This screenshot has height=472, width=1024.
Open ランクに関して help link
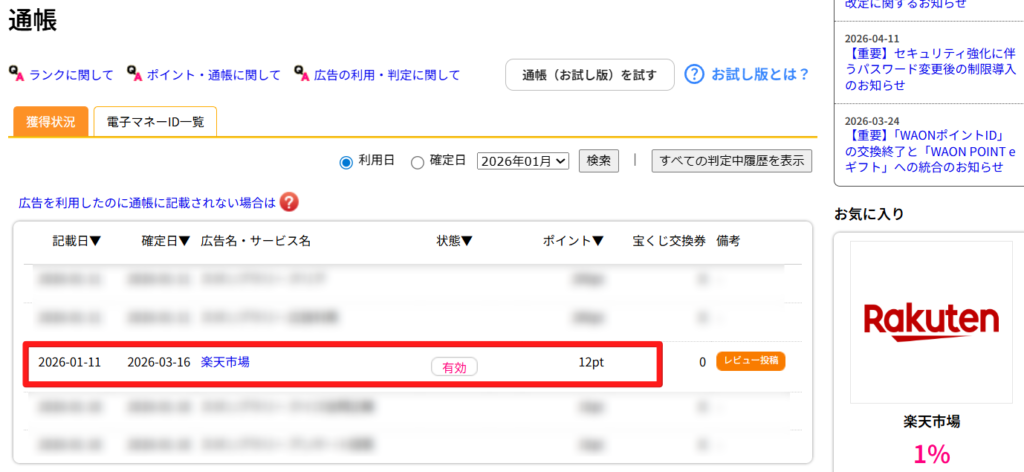[71, 75]
